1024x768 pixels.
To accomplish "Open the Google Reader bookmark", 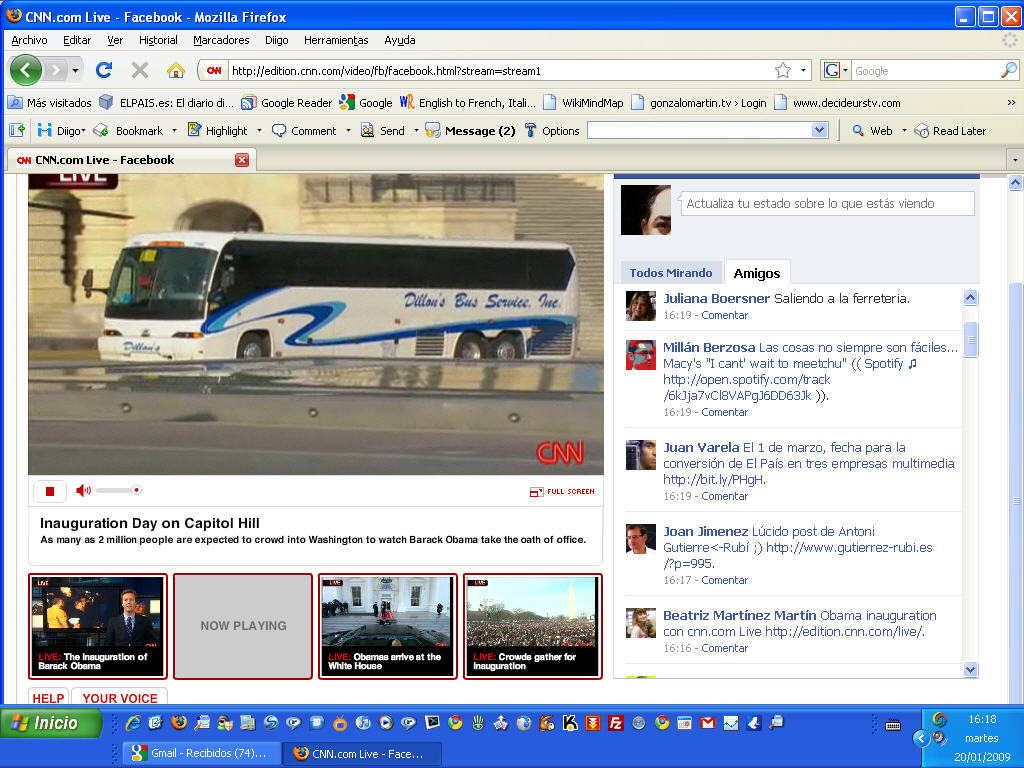I will pos(287,103).
